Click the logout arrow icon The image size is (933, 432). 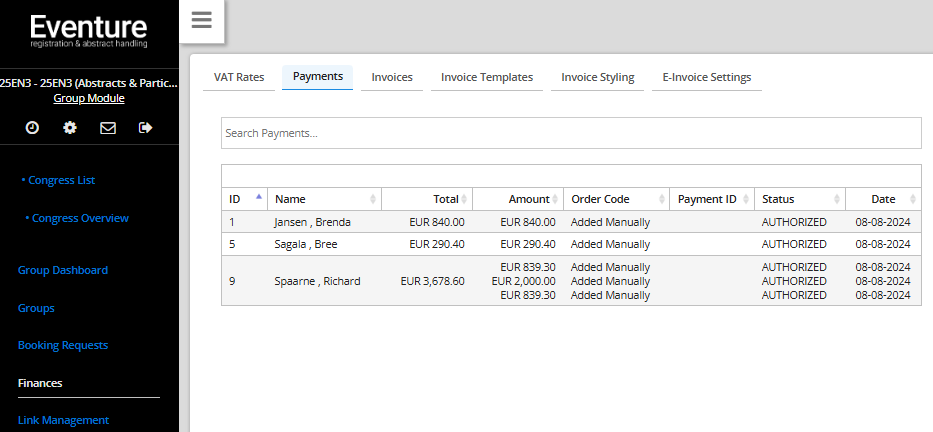click(x=146, y=127)
